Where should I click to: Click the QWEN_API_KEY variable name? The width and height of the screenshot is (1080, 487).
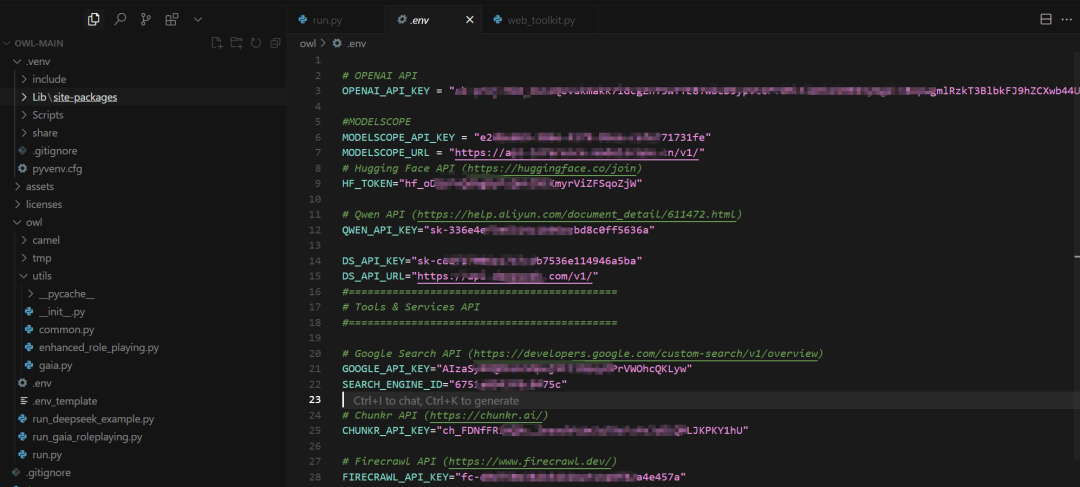point(380,230)
